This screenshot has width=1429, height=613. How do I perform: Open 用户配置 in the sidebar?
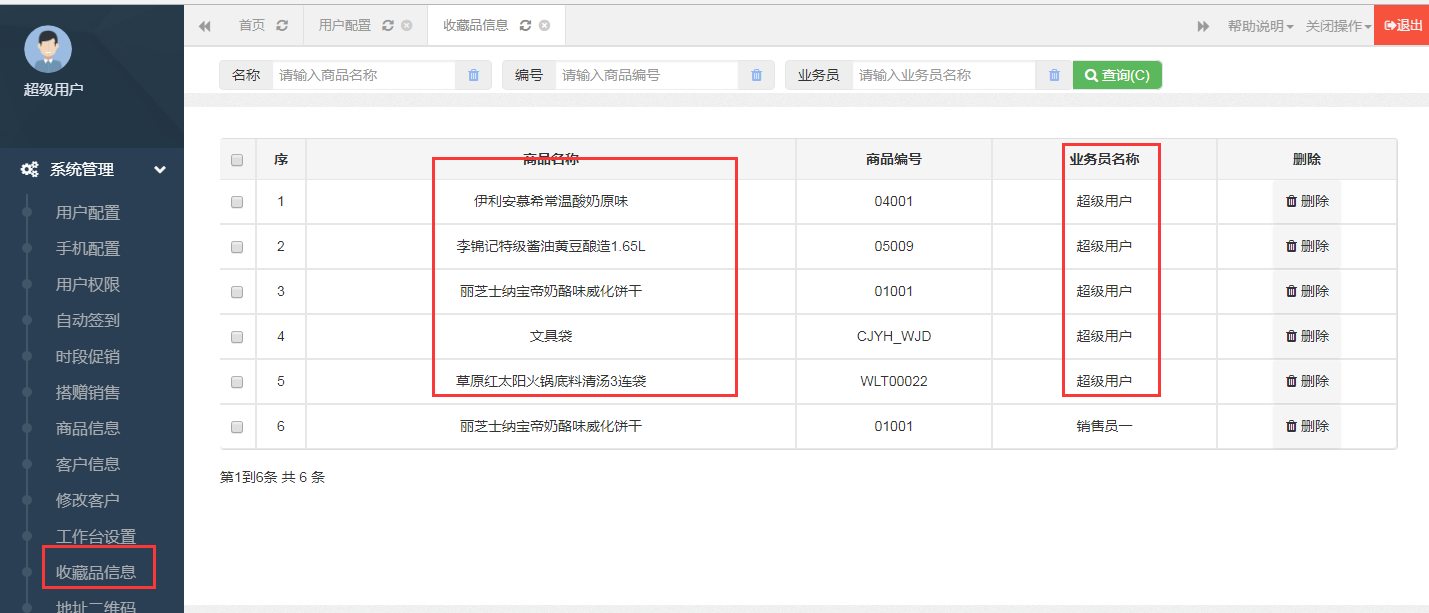pyautogui.click(x=88, y=212)
